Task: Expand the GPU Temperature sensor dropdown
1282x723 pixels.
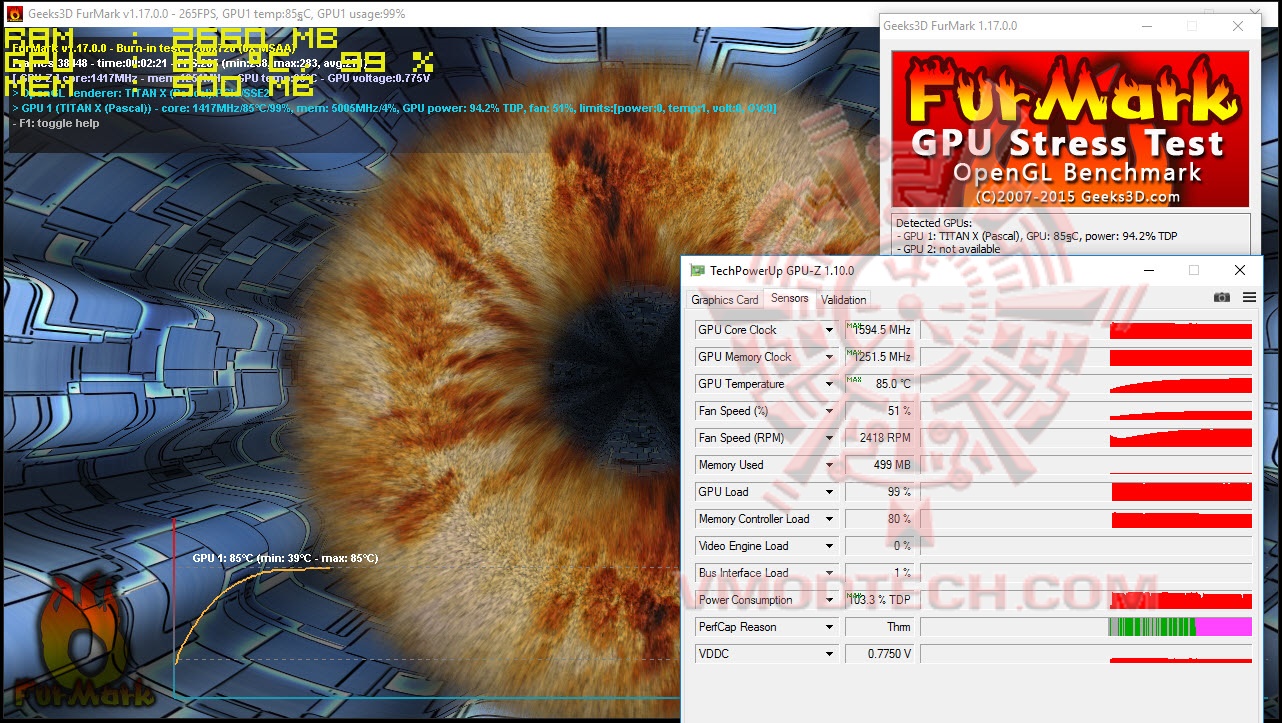Action: point(829,384)
